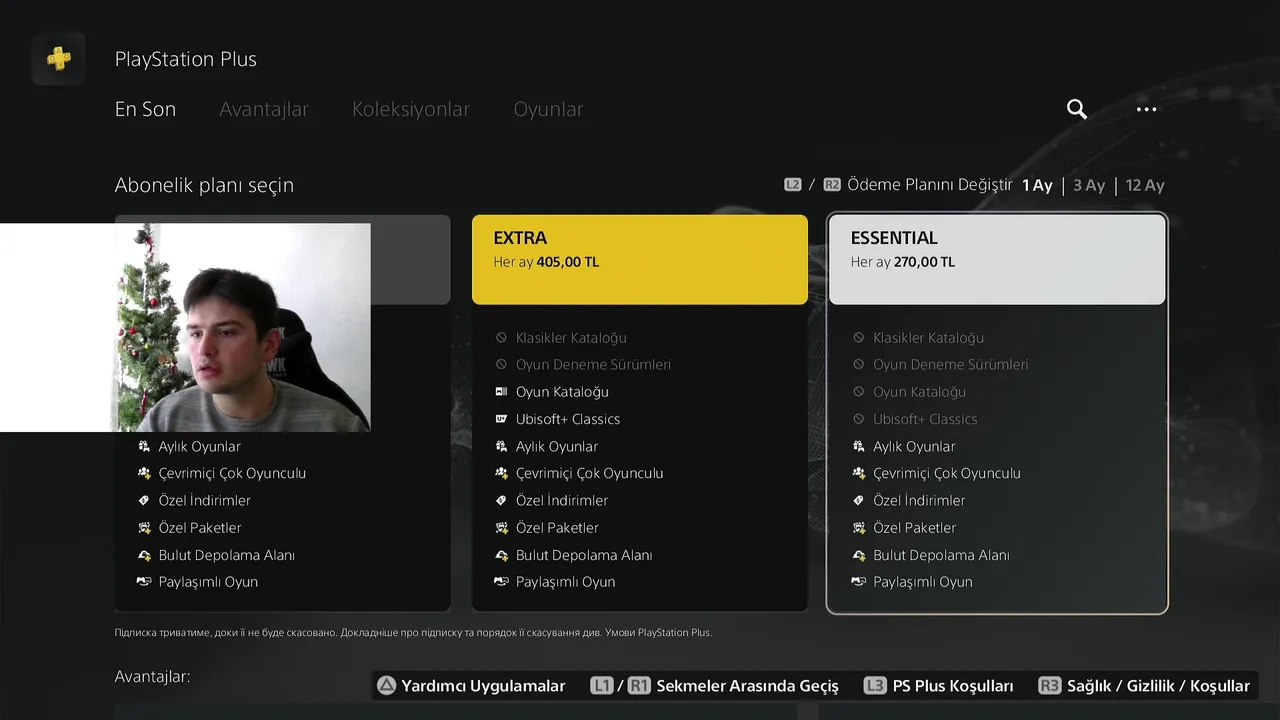Click the Abonelik planı seçin heading
This screenshot has width=1280, height=720.
(204, 185)
